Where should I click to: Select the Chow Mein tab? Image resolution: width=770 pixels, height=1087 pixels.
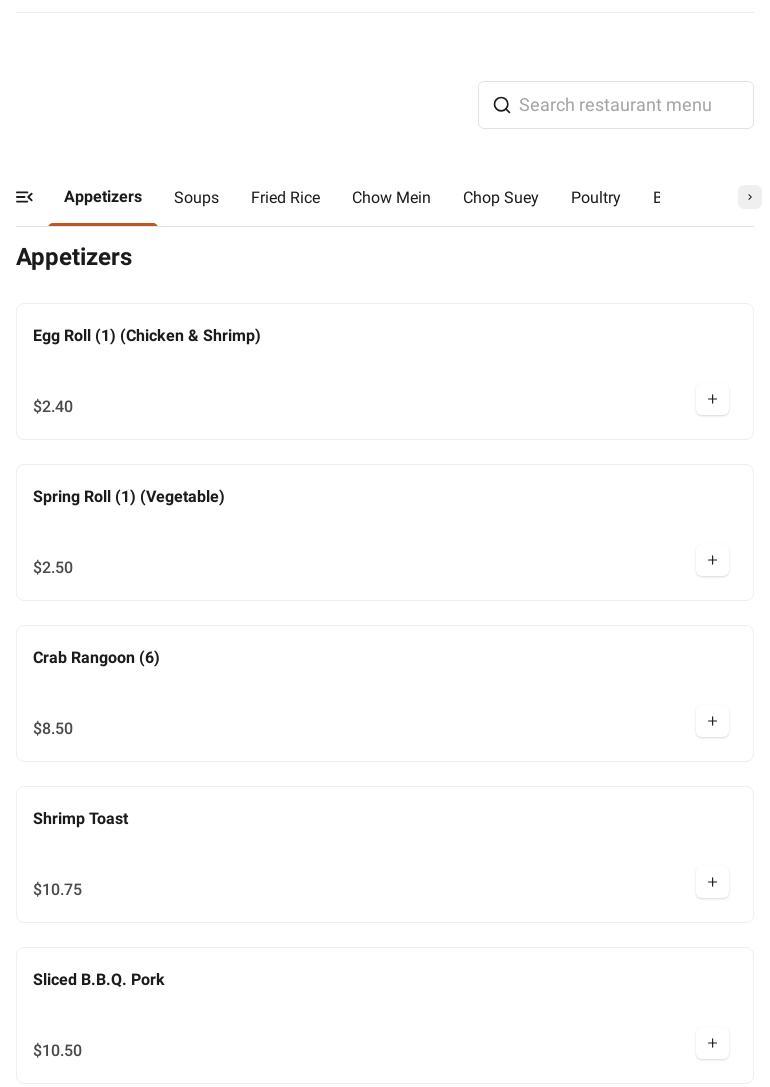tap(391, 198)
